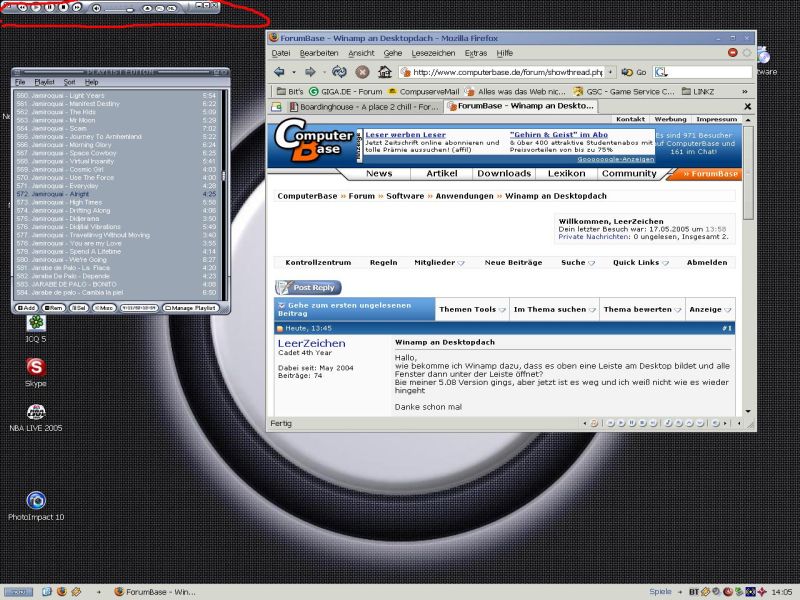The image size is (800, 600).
Task: Click Firefox Reload button
Action: coord(339,72)
